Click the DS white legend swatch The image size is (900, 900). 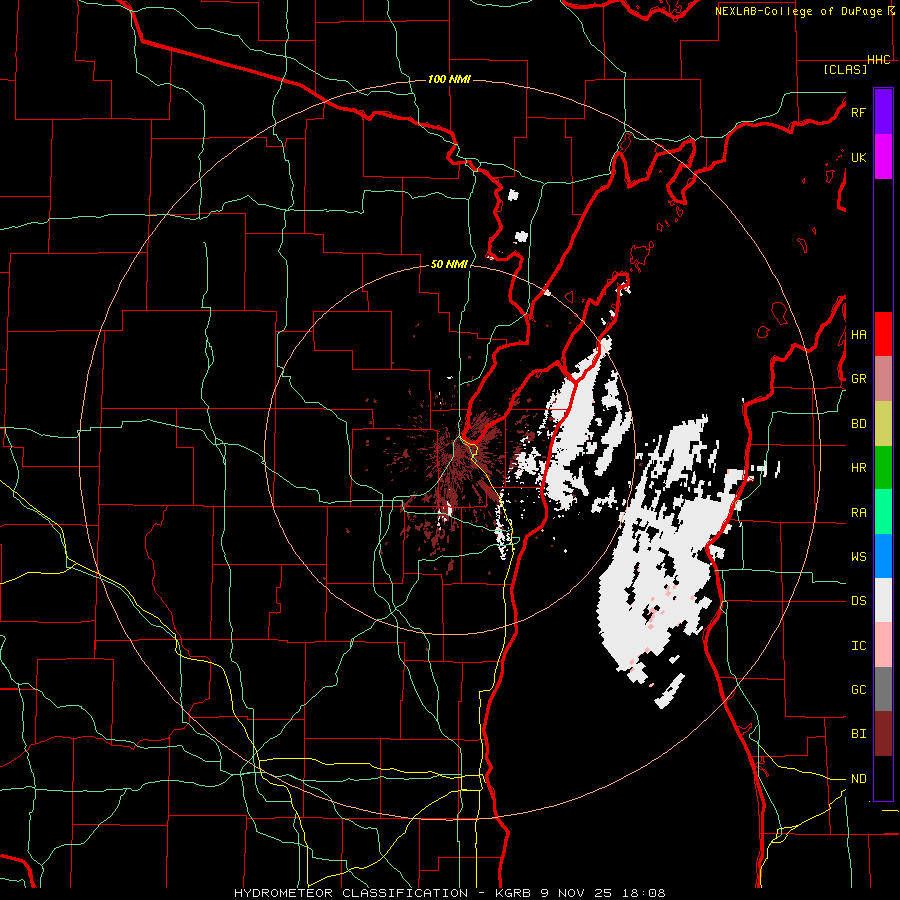click(x=883, y=600)
